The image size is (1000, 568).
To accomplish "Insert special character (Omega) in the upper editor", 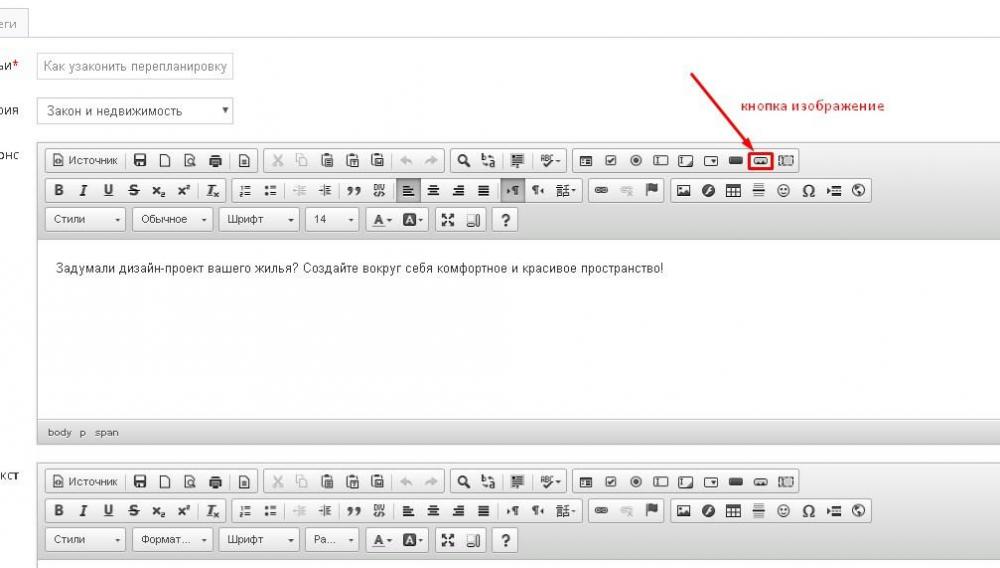I will (808, 190).
